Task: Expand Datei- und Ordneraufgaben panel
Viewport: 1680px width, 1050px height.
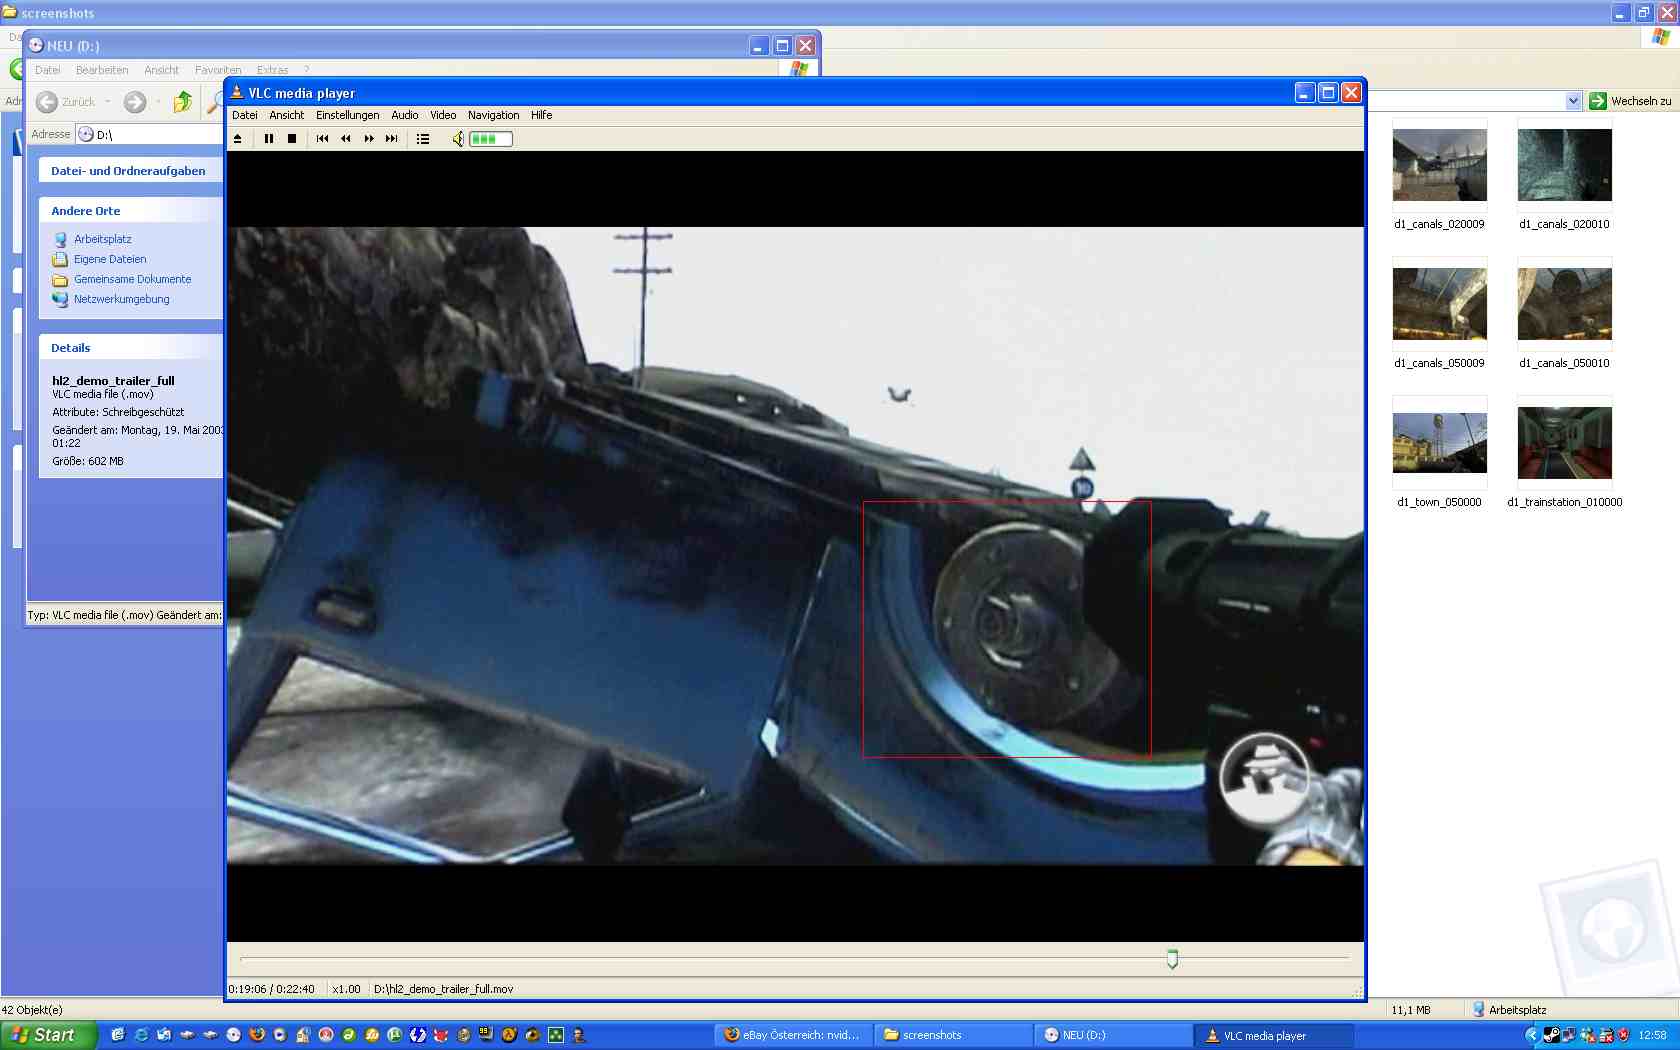Action: (131, 171)
